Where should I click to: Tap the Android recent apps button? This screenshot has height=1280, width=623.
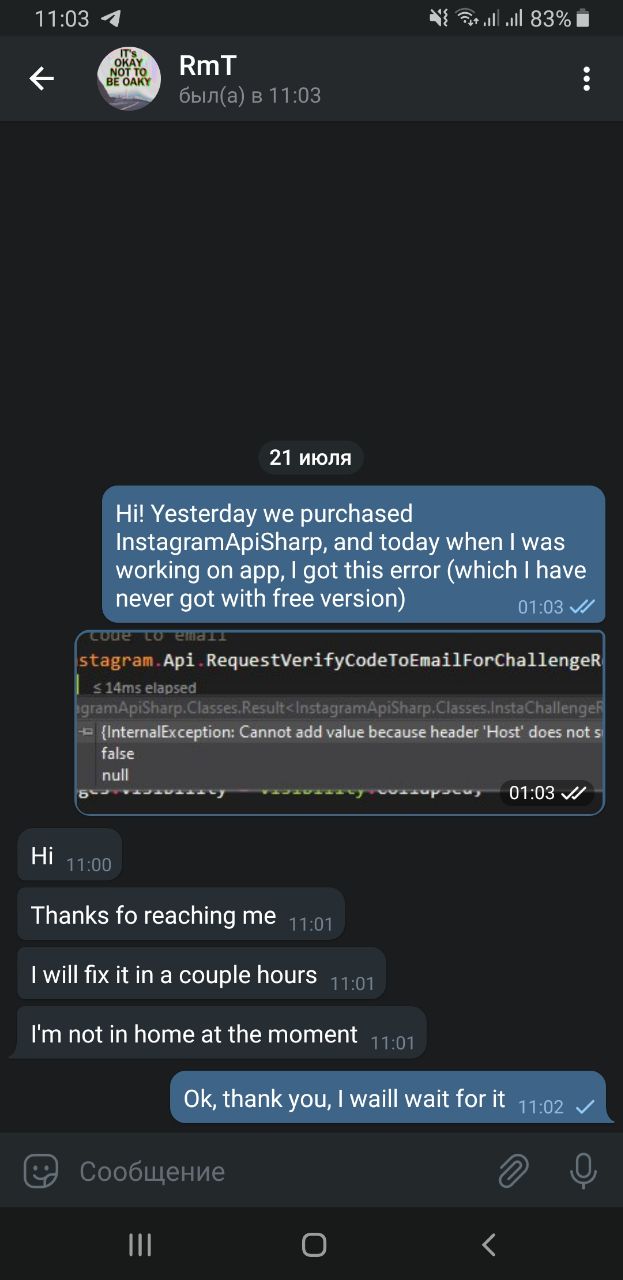141,1244
